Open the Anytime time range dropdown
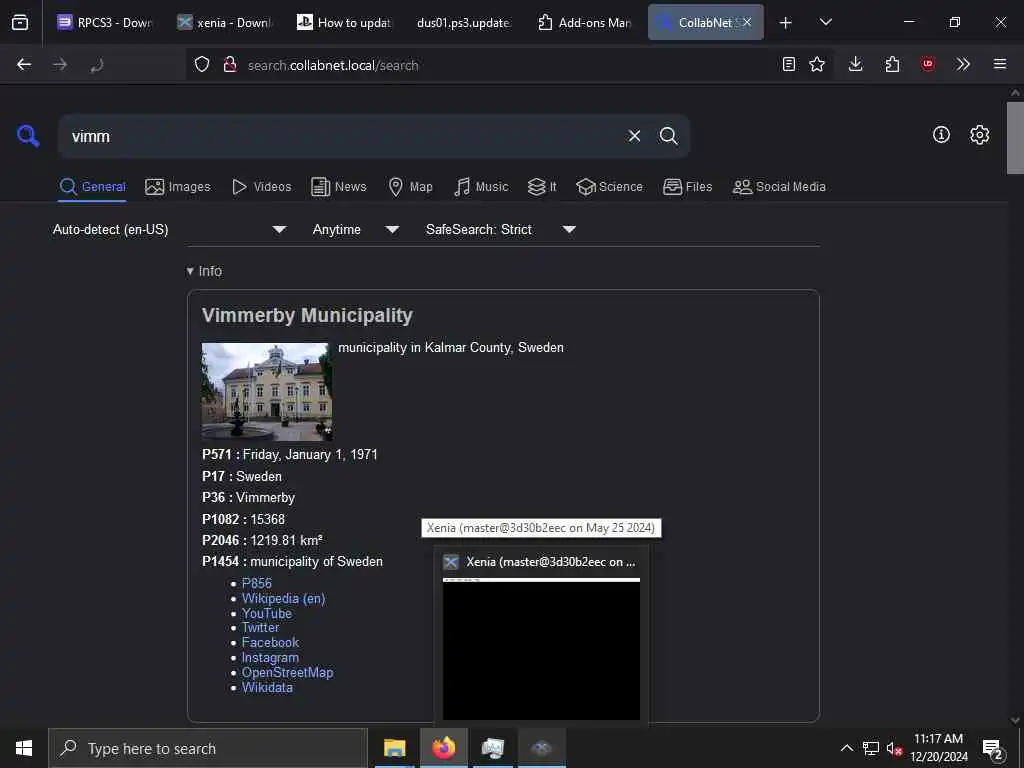Viewport: 1024px width, 768px height. (x=356, y=229)
